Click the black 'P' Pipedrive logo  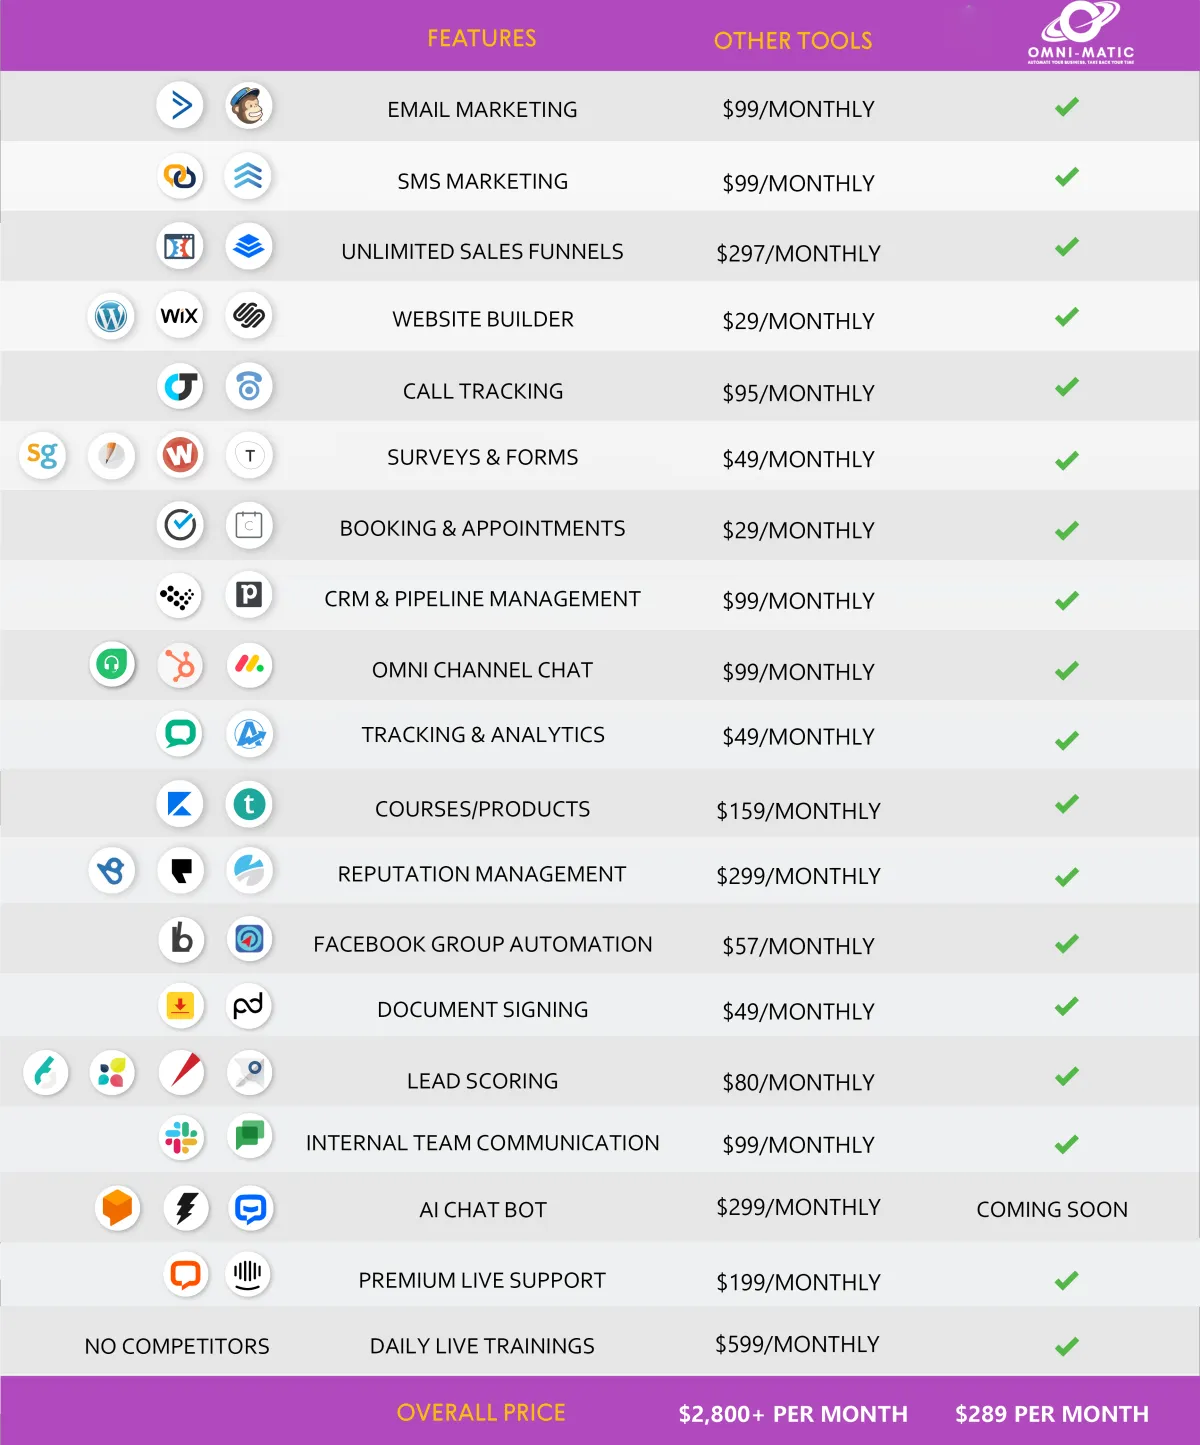point(249,596)
